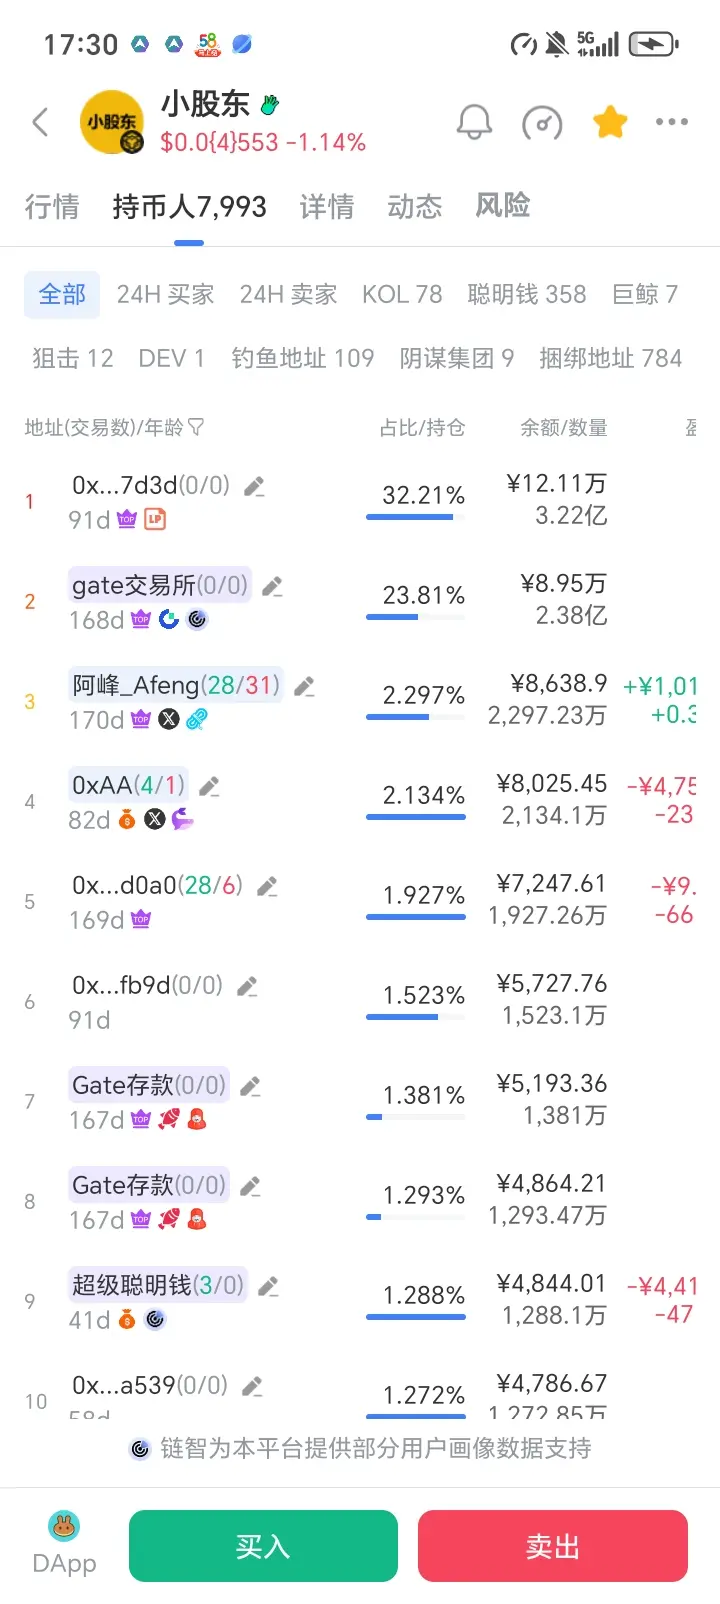The image size is (720, 1604).
Task: Switch to 行情 tab
Action: (x=52, y=207)
